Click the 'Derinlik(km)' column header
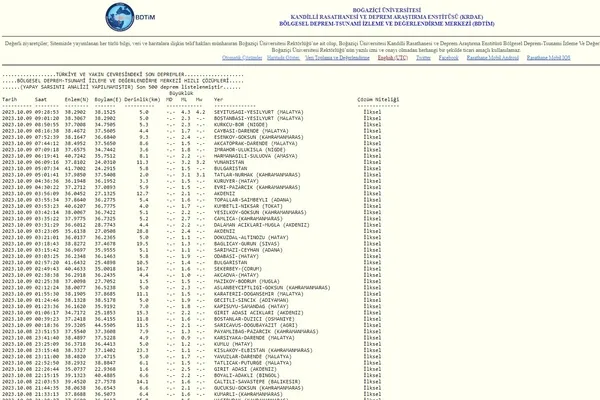This screenshot has width=600, height=400. (142, 100)
